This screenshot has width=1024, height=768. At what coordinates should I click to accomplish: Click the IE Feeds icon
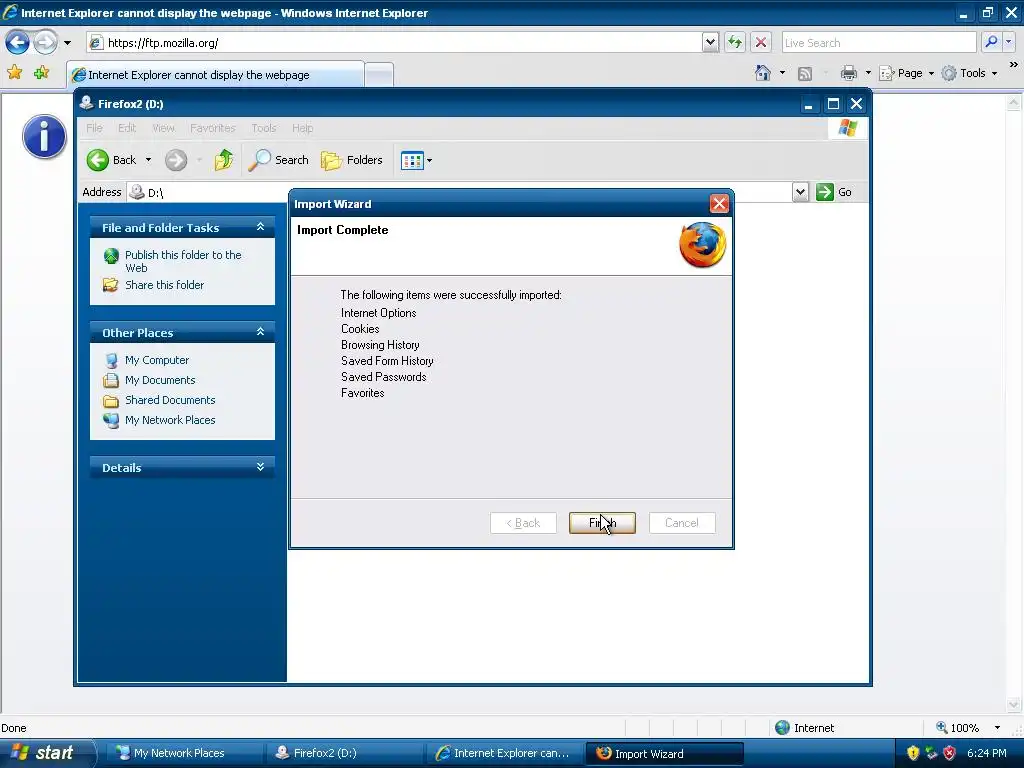pos(805,74)
